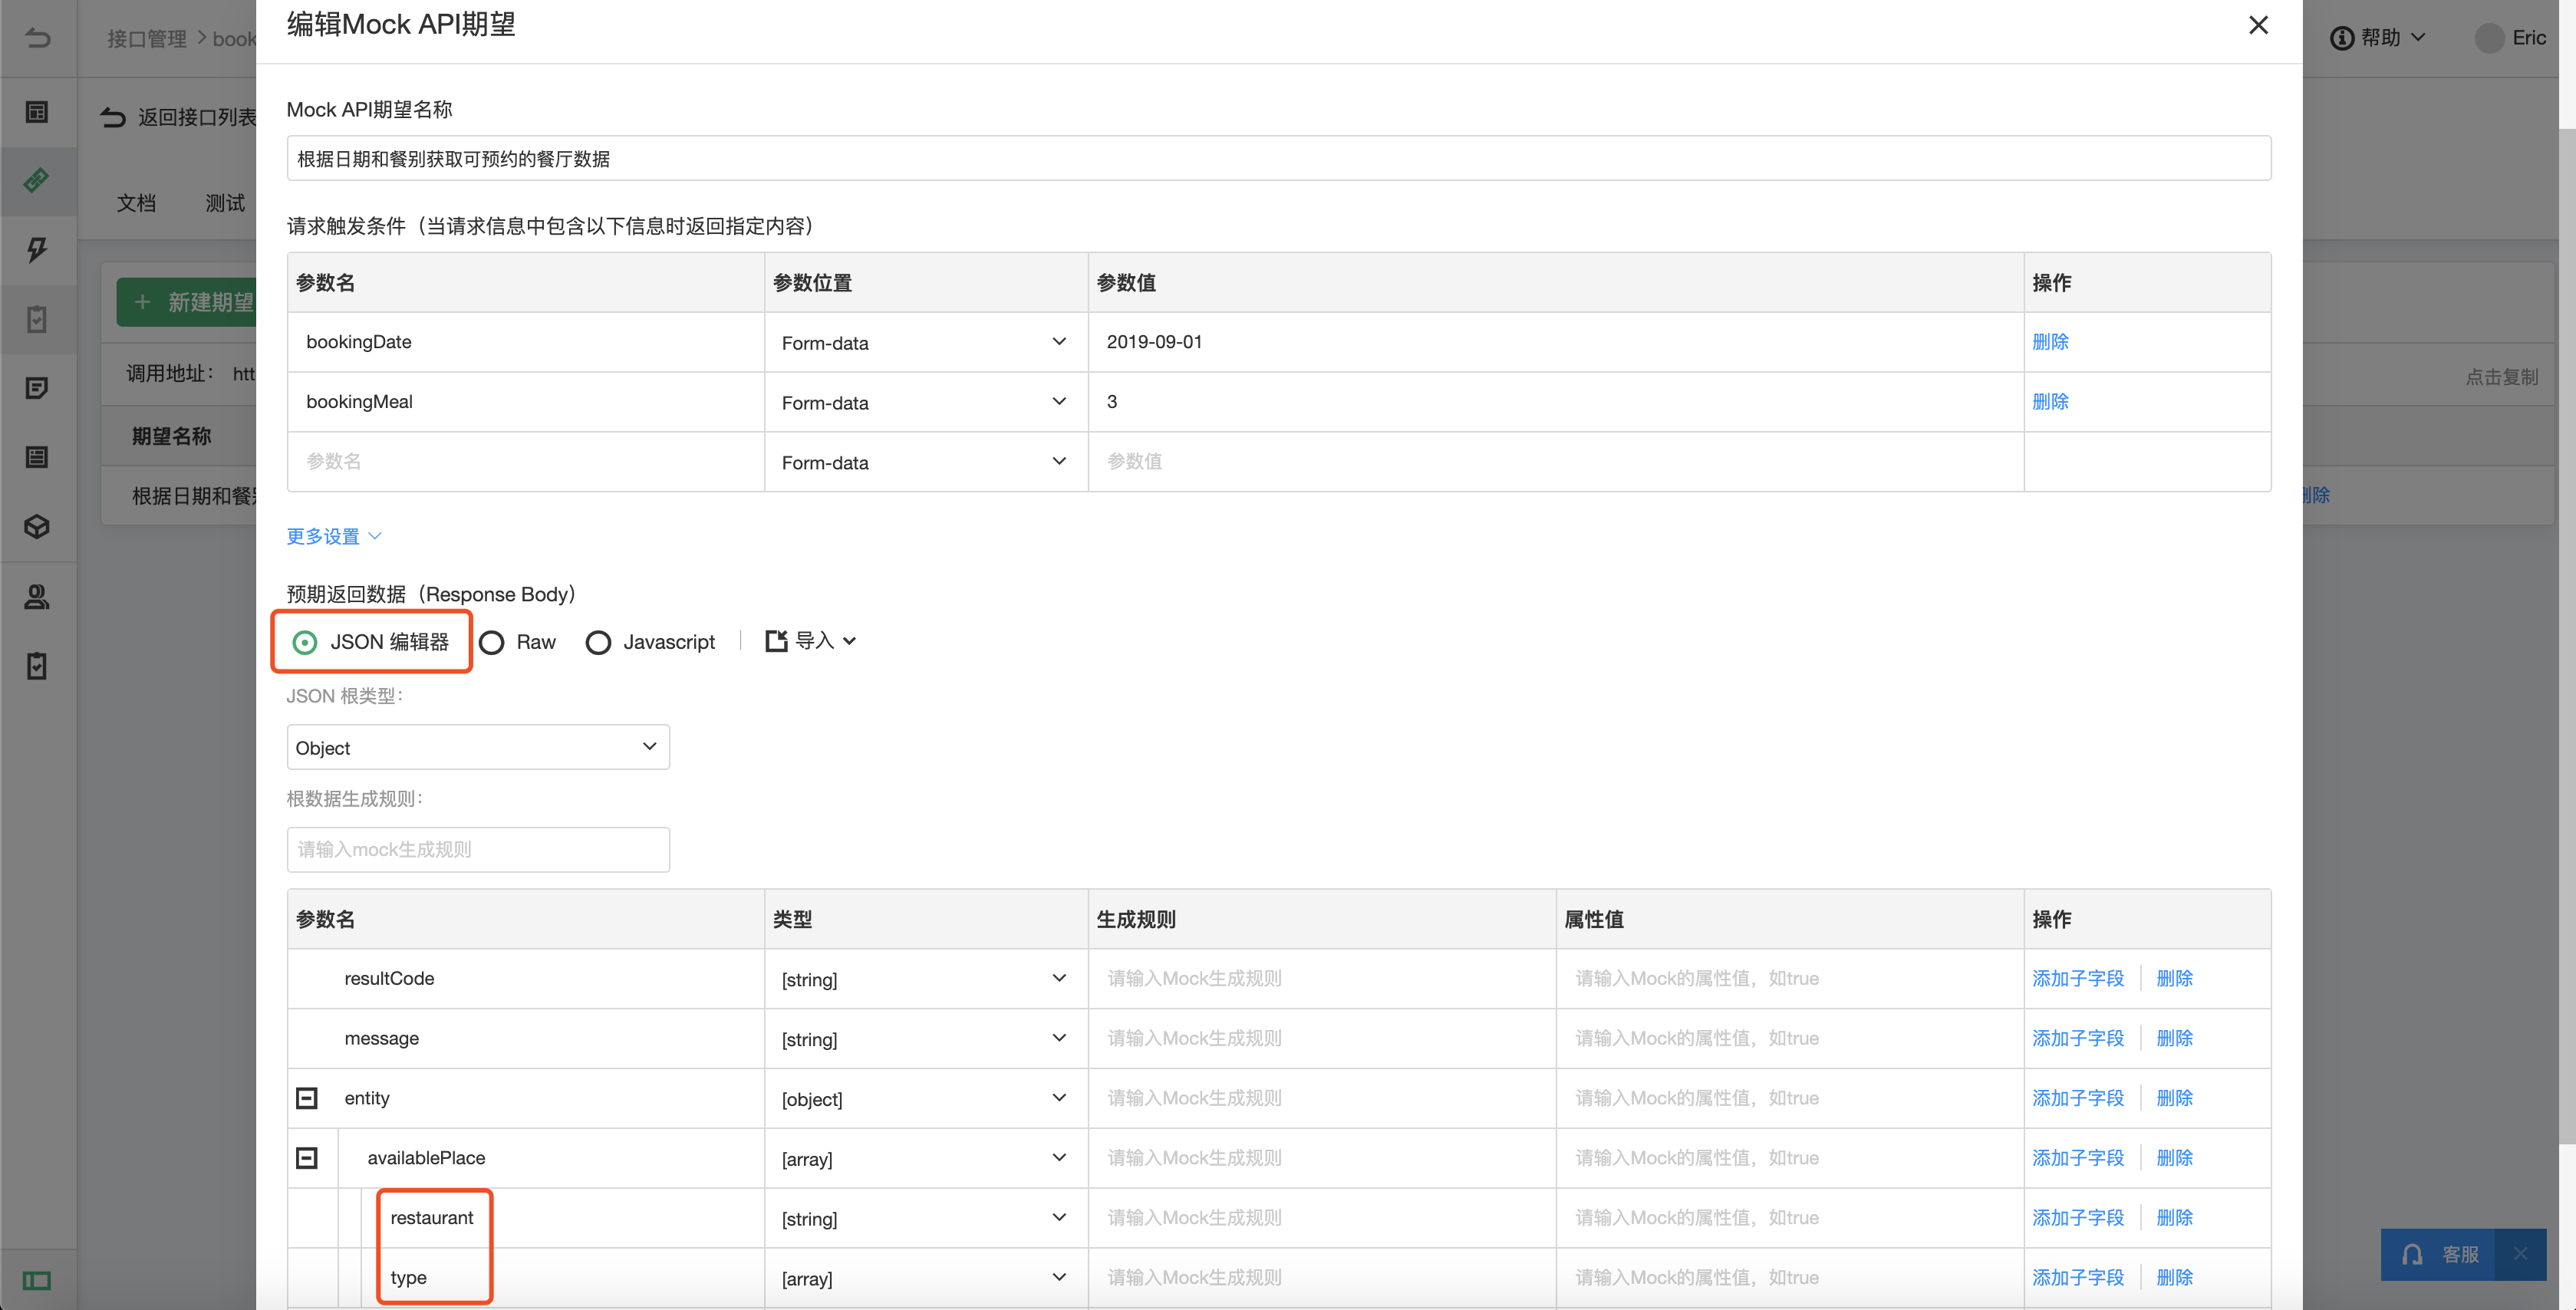
Task: Click the green 新建期望 button
Action: (x=187, y=302)
